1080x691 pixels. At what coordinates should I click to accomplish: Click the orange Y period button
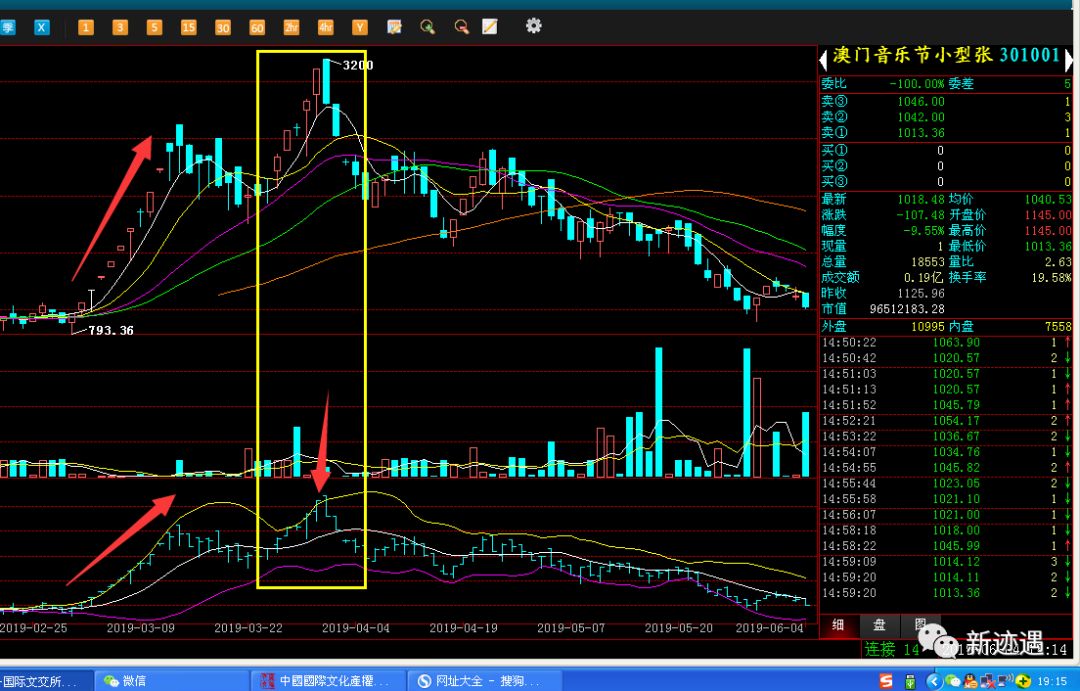pyautogui.click(x=360, y=28)
